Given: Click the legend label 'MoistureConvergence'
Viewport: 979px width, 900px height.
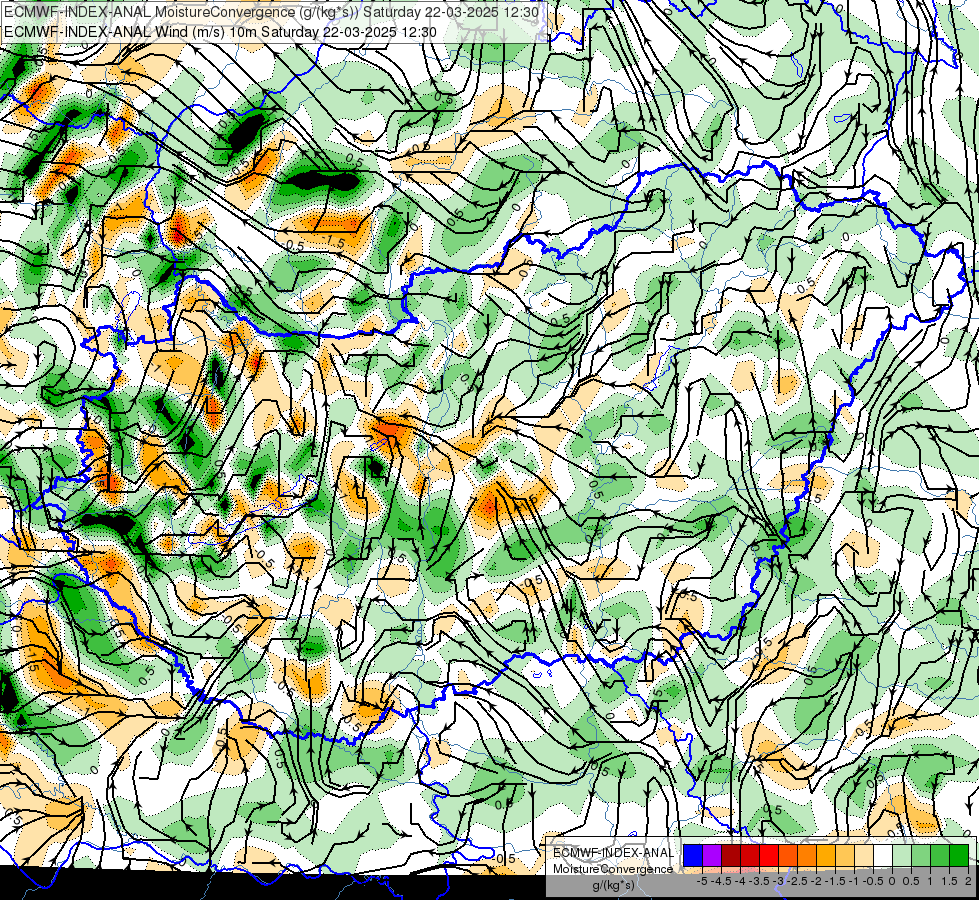Looking at the screenshot, I should (613, 869).
